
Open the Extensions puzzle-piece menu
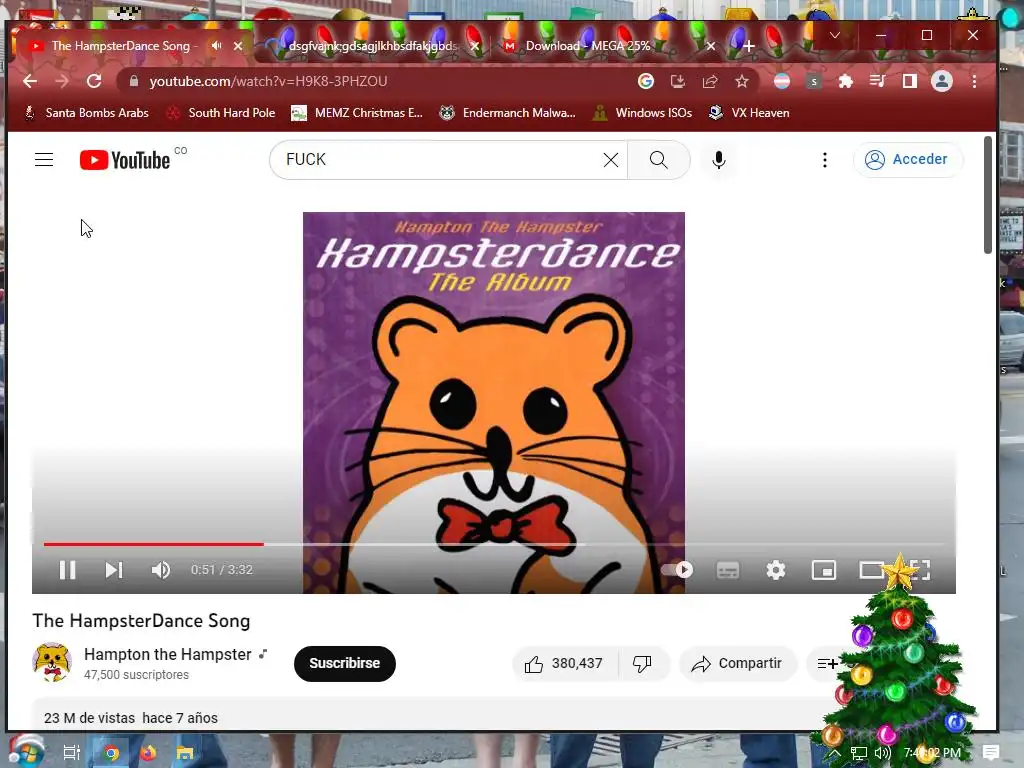click(846, 81)
